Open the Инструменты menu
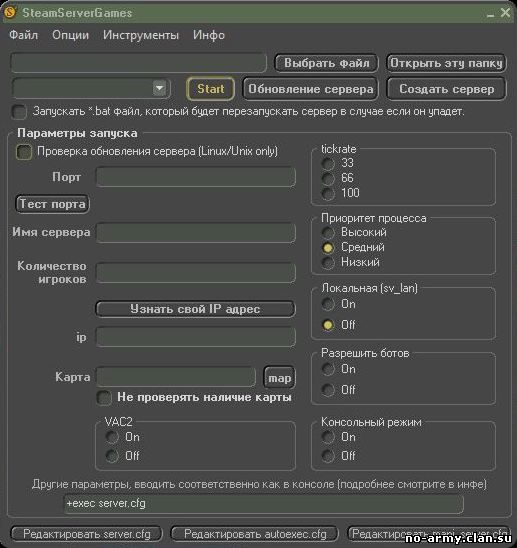The width and height of the screenshot is (517, 548). (141, 35)
